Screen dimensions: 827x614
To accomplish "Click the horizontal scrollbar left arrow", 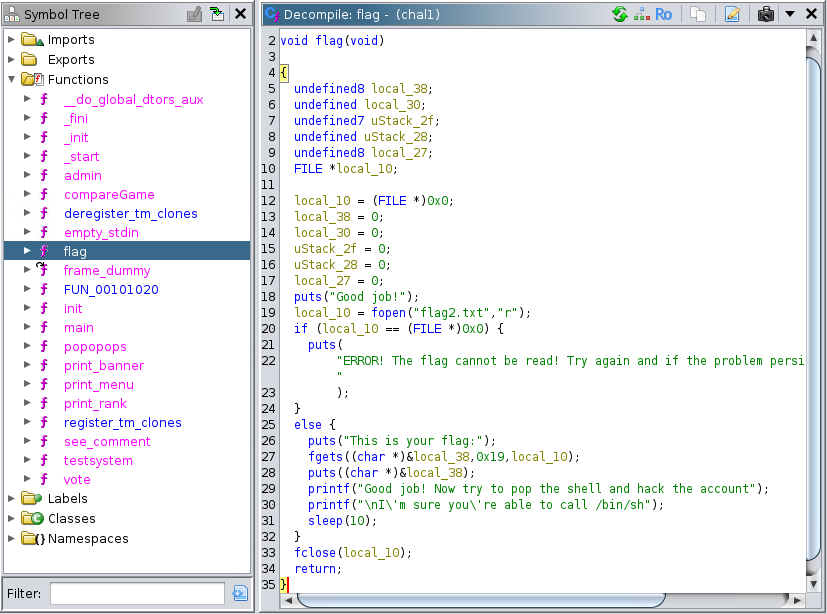I will tap(288, 600).
